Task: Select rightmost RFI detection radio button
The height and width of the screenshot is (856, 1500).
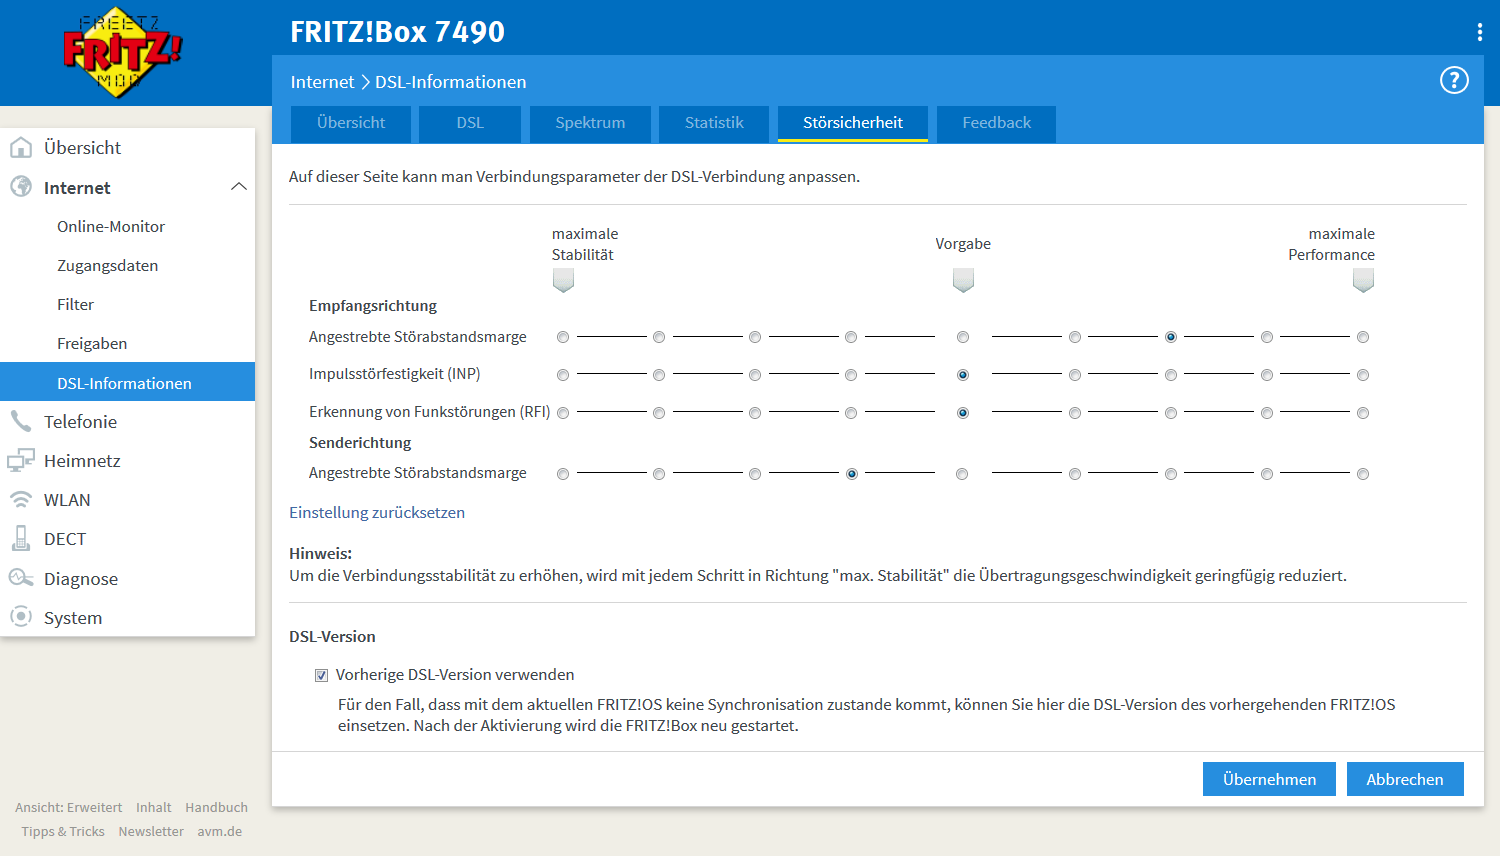Action: point(1363,413)
